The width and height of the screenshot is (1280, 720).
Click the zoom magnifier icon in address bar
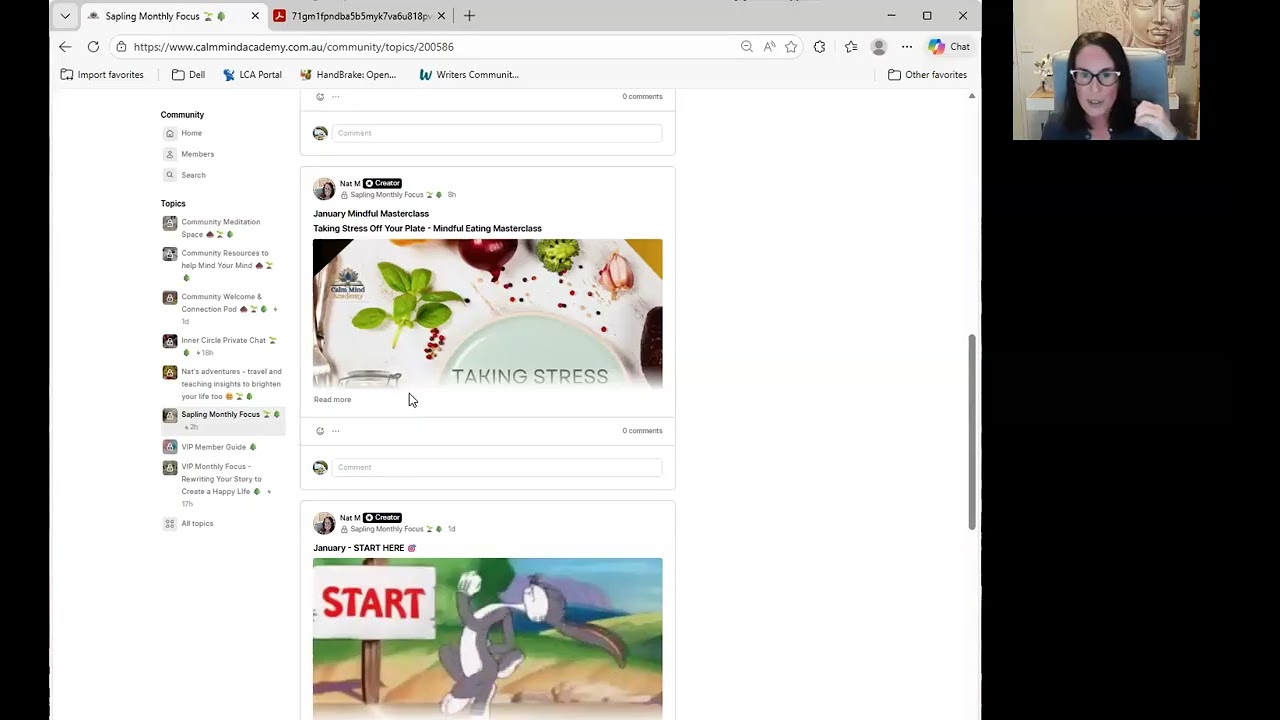click(x=746, y=47)
